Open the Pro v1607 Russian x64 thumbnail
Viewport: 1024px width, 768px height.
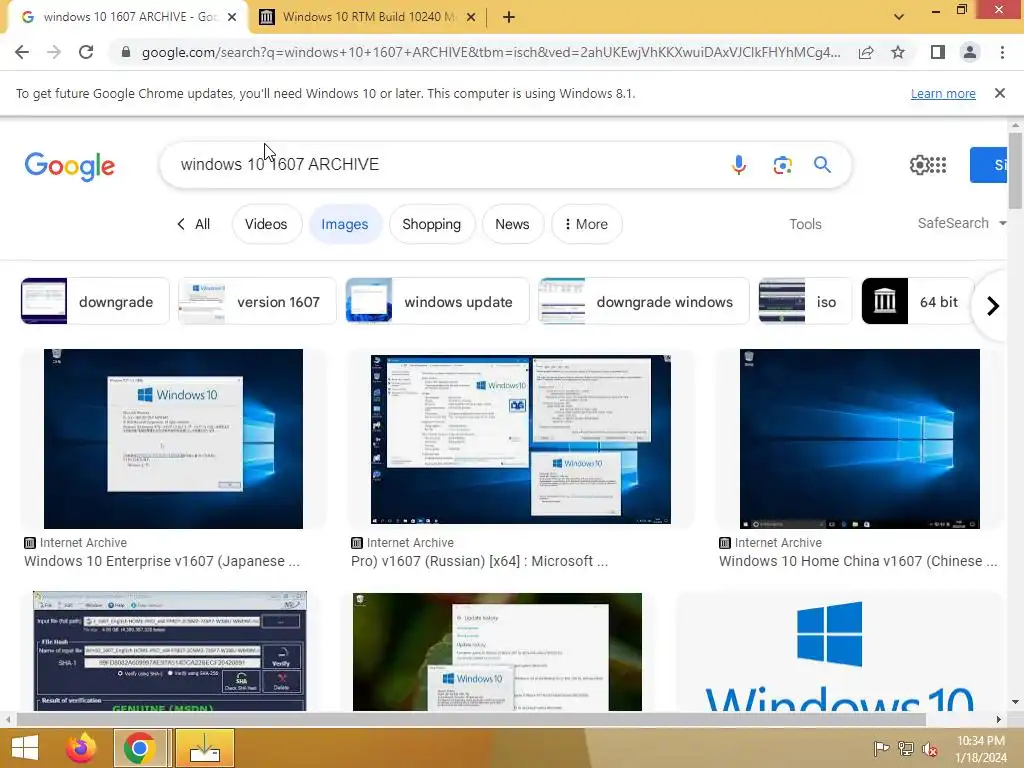tap(520, 440)
